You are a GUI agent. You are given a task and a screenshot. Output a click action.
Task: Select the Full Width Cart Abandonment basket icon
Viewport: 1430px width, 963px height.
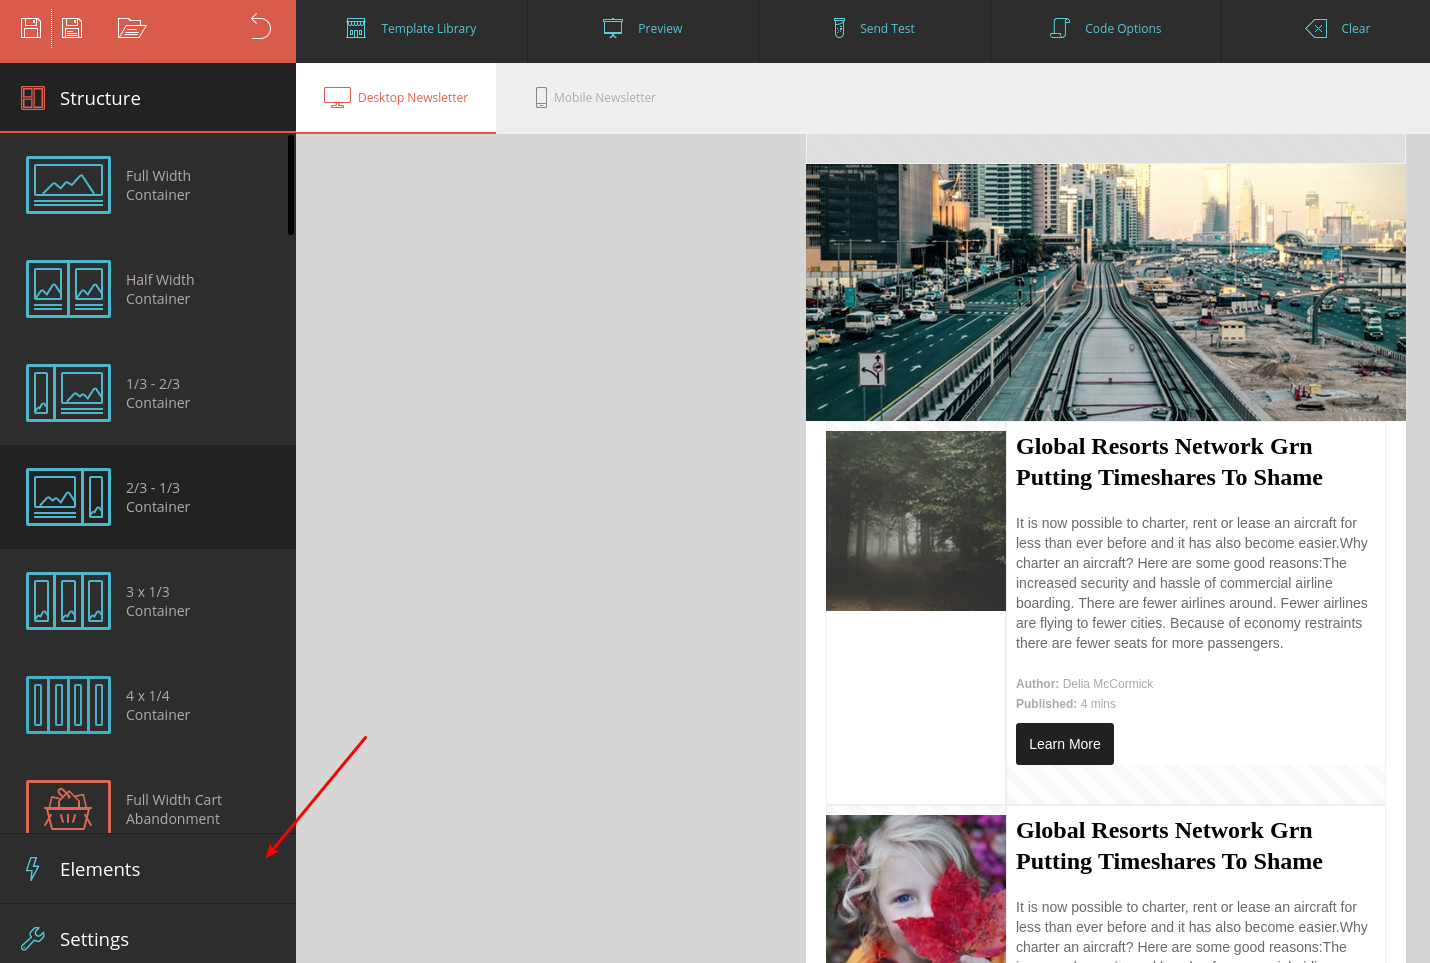pos(68,807)
